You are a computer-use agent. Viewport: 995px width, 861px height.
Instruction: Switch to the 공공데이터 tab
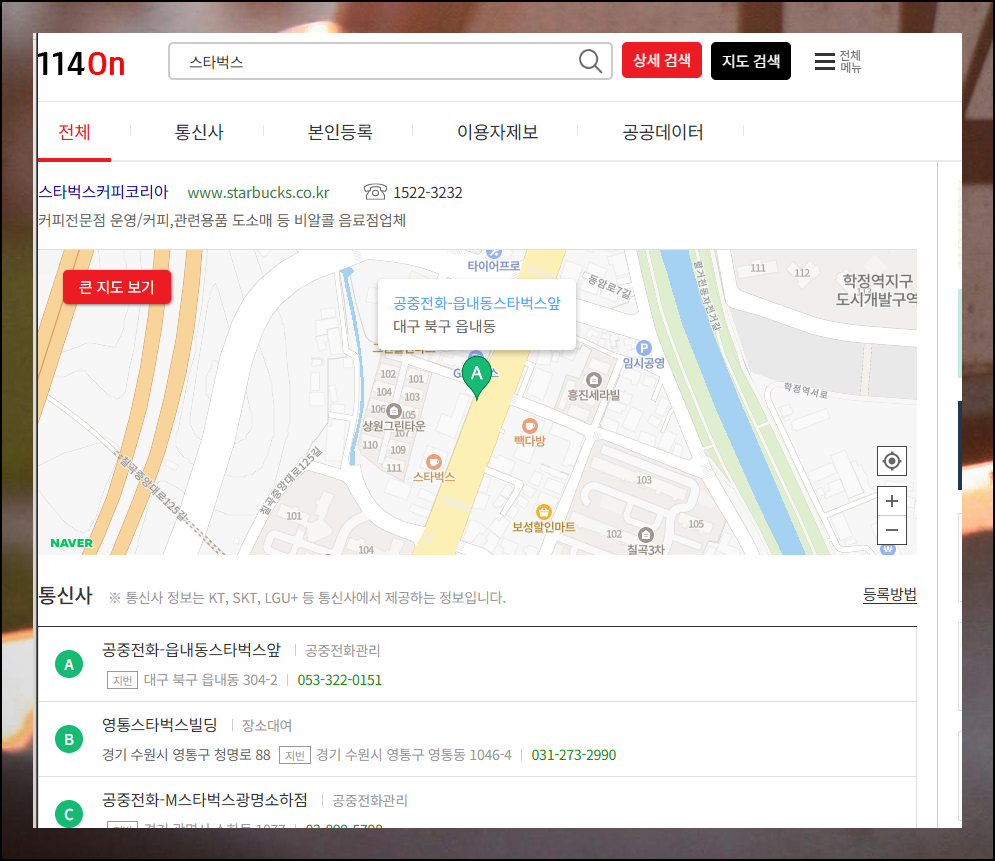(663, 132)
